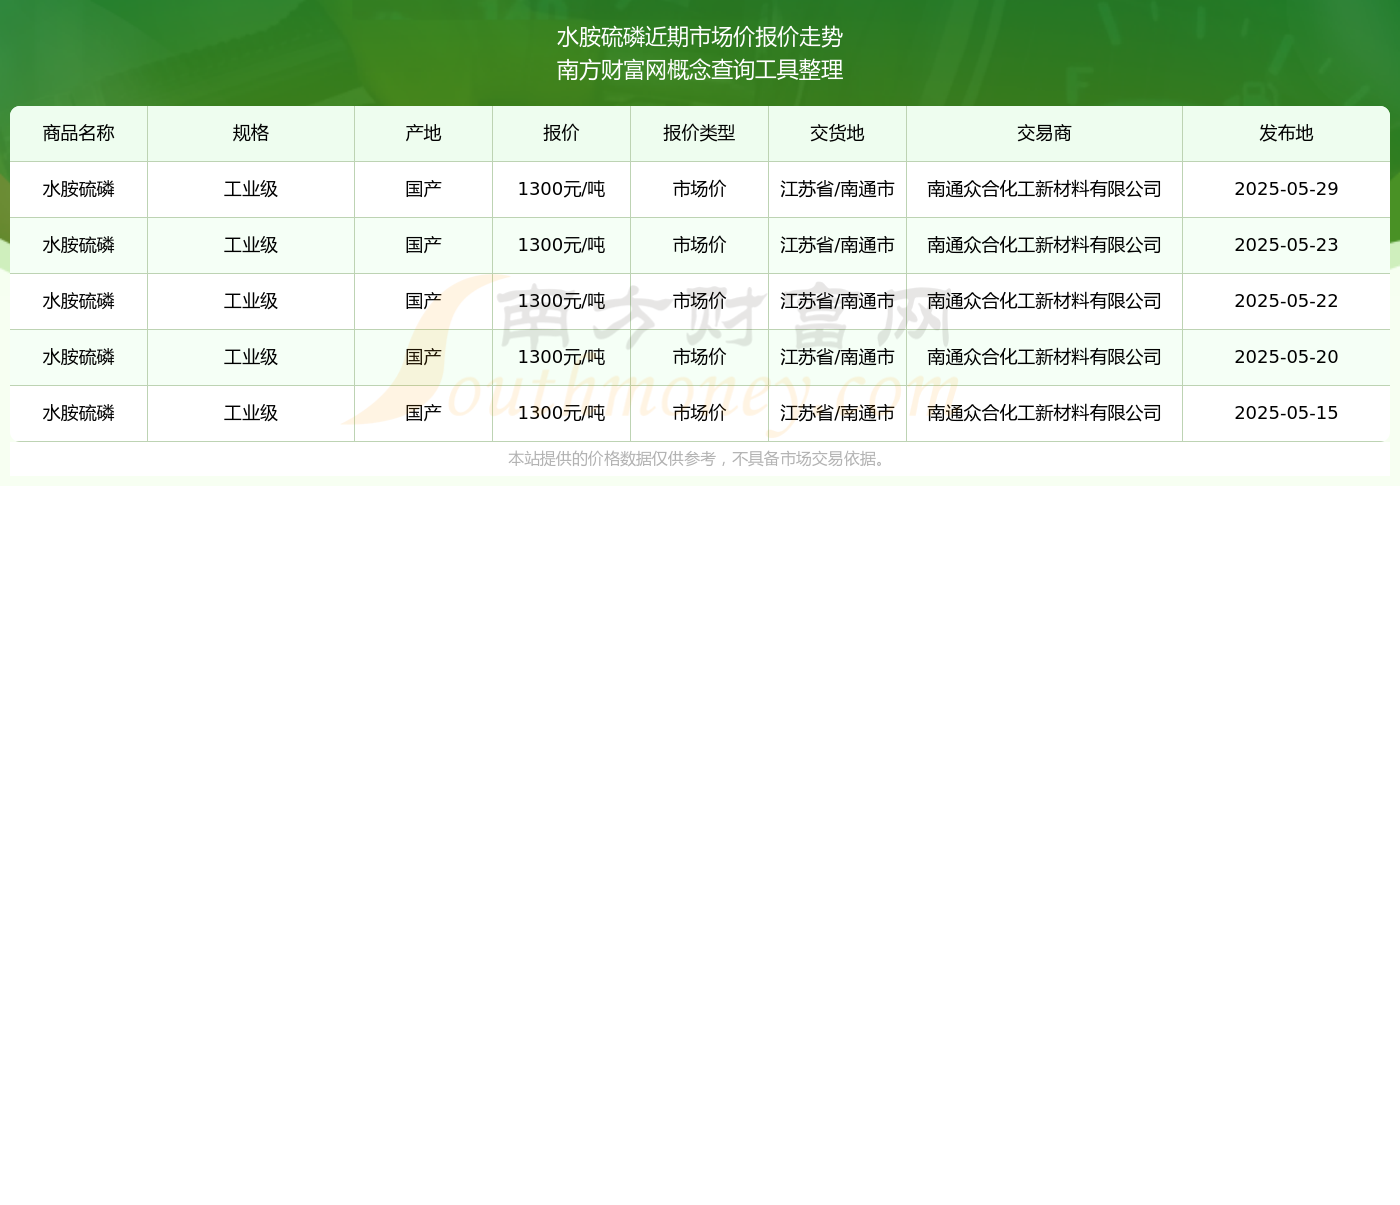
Task: Click 1300元/吨 in the 2025-05-29 row
Action: 561,189
